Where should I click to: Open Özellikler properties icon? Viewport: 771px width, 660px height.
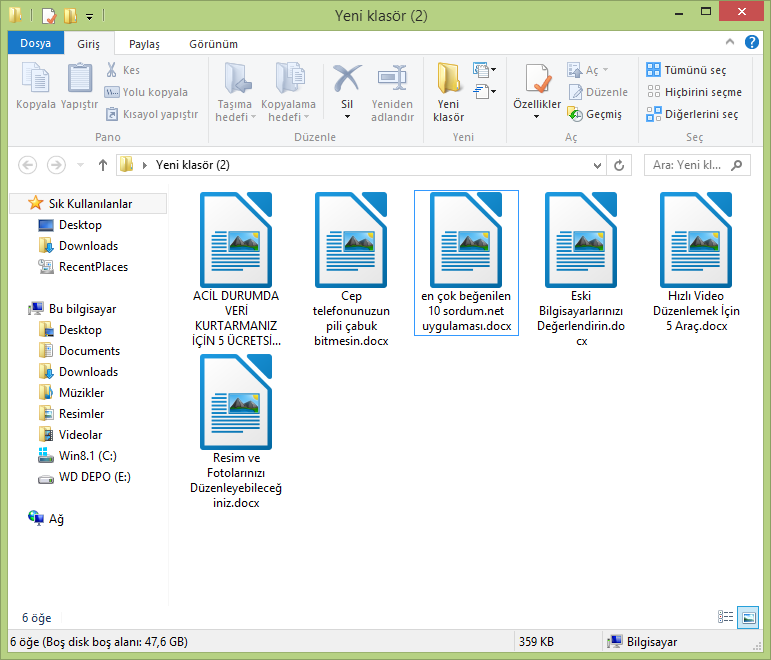(x=537, y=78)
